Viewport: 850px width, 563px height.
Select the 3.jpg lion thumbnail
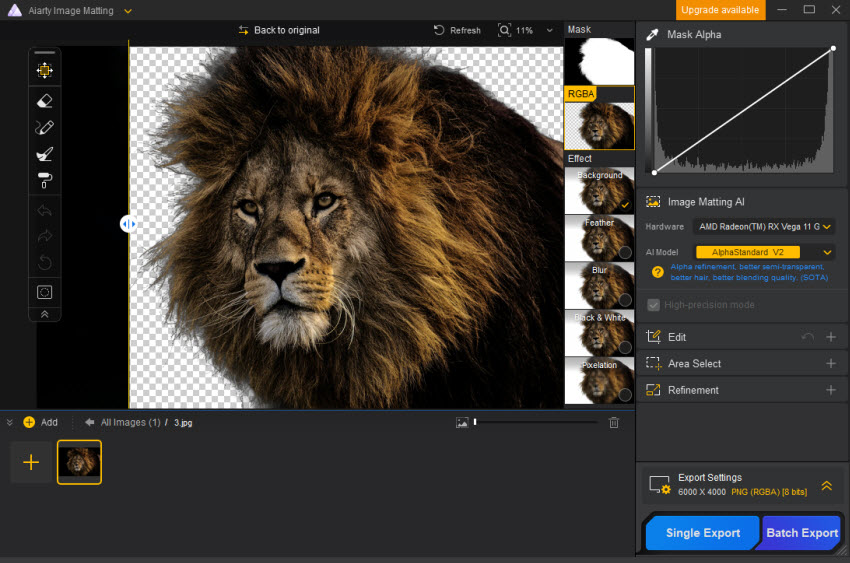click(79, 462)
